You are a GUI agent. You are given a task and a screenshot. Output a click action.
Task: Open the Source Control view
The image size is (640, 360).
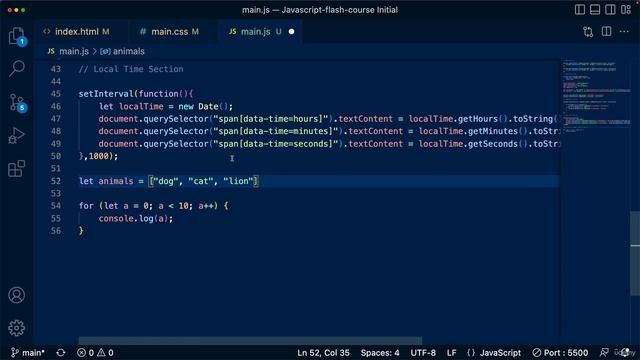17,102
